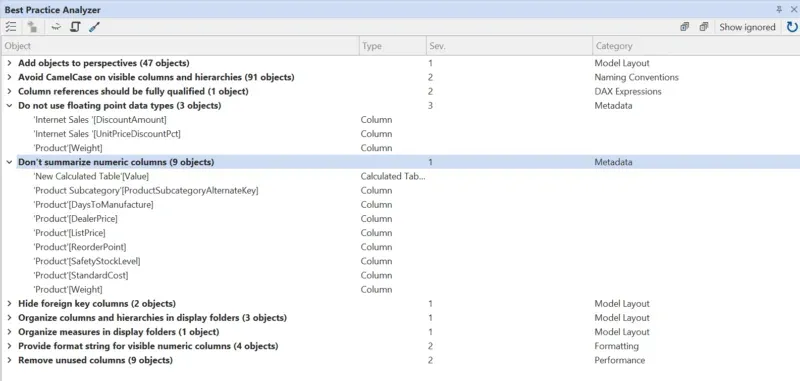Expand Provide format string for visible numeric columns
Image resolution: width=800 pixels, height=381 pixels.
click(9, 346)
